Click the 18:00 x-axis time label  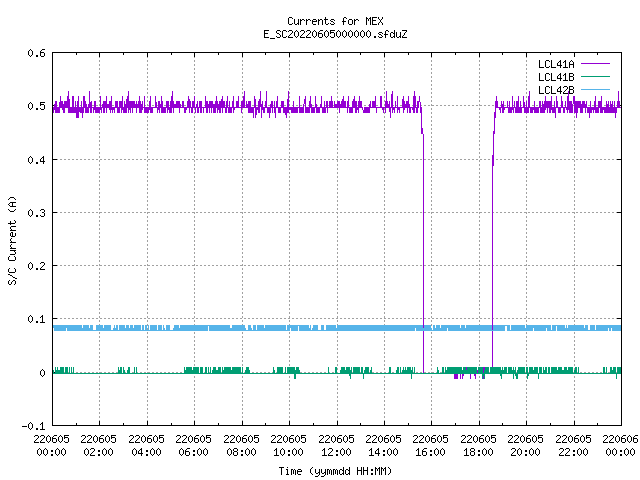tap(478, 452)
